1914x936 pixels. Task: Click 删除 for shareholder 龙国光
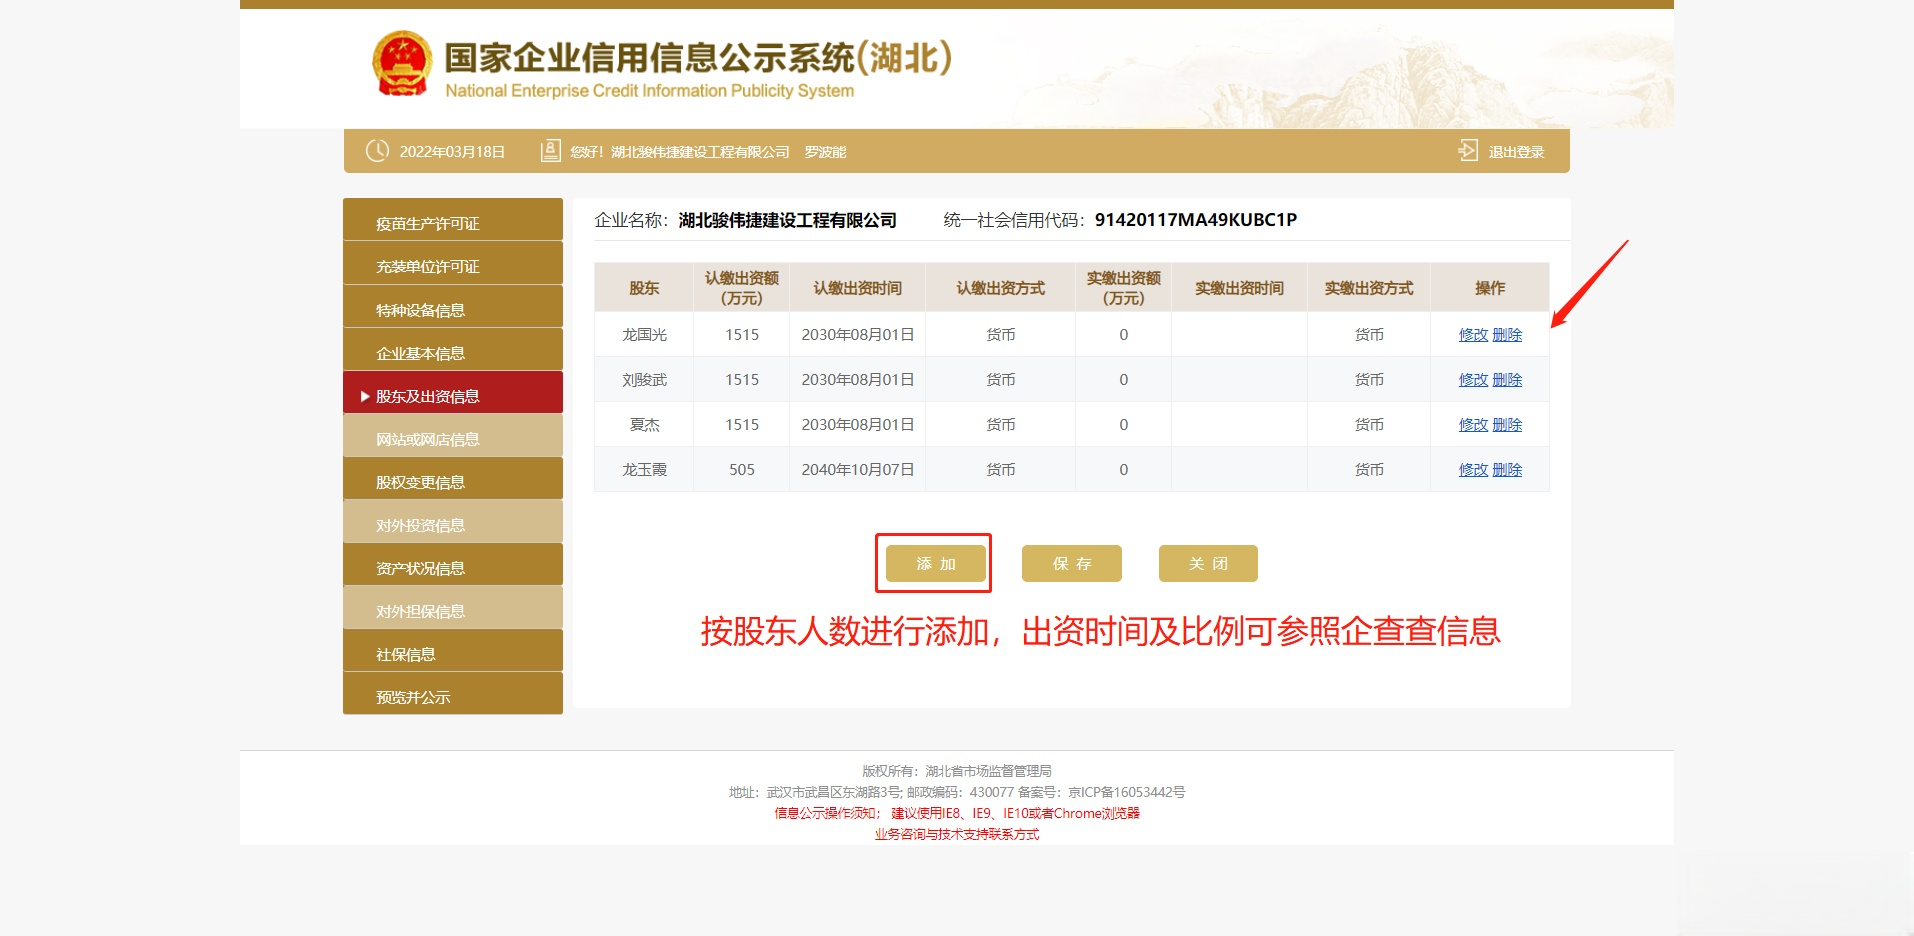click(1507, 335)
